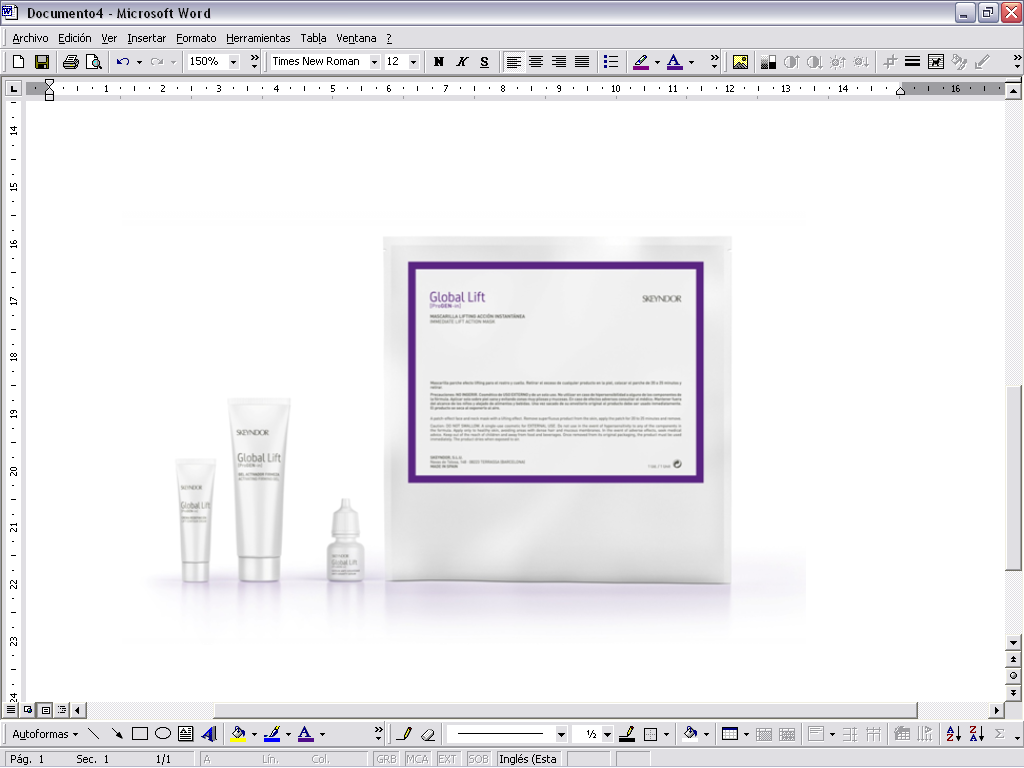The height and width of the screenshot is (768, 1024).
Task: Open the line style picker
Action: tap(912, 62)
